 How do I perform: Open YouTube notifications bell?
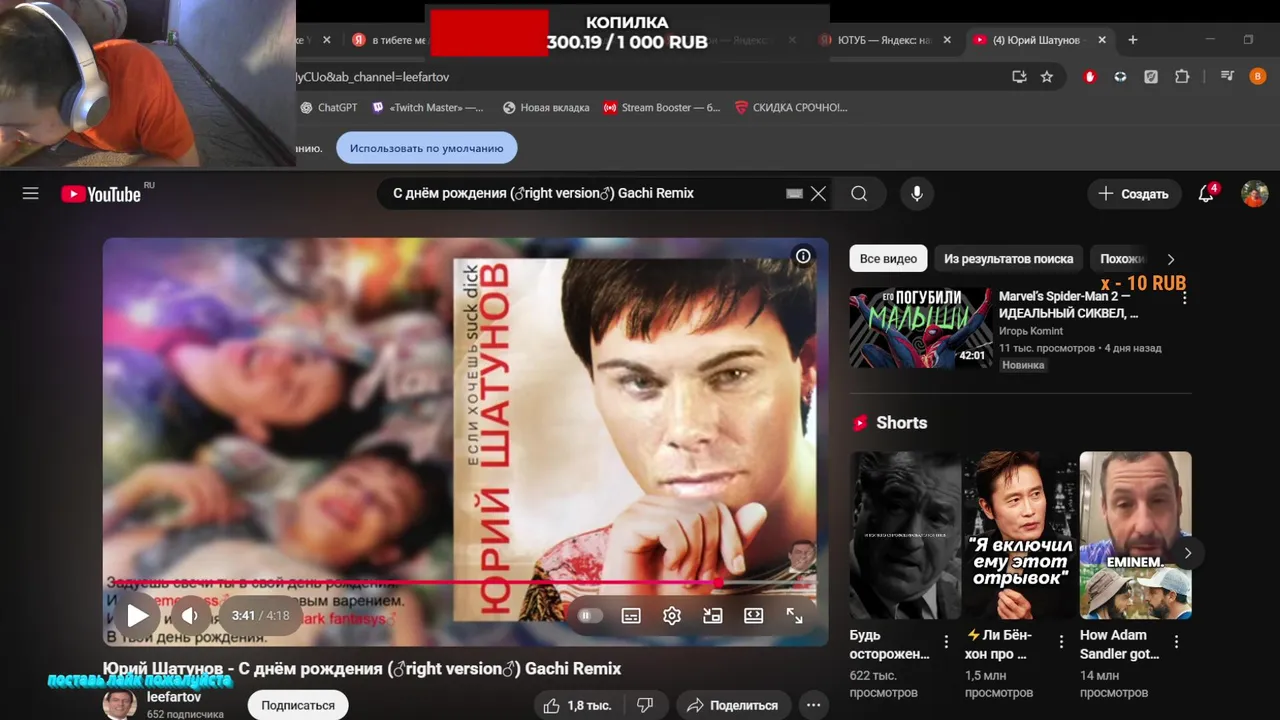click(x=1206, y=194)
